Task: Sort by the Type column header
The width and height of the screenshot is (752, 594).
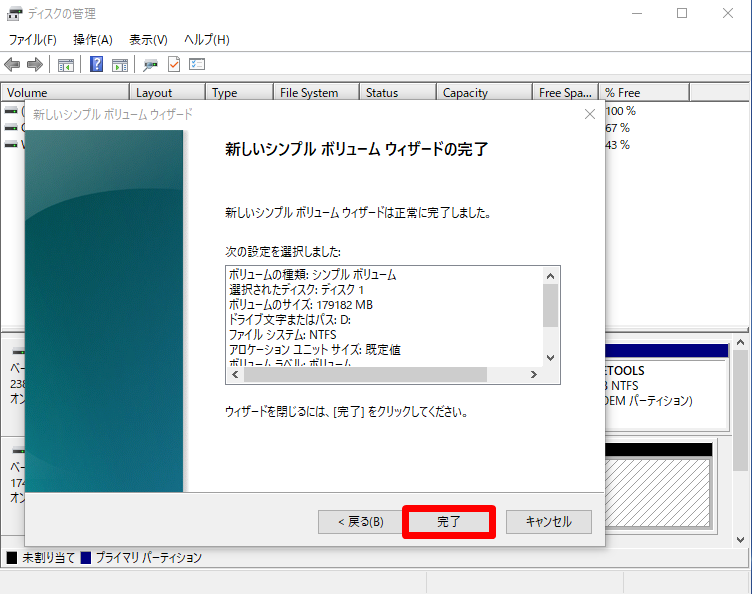Action: point(239,93)
